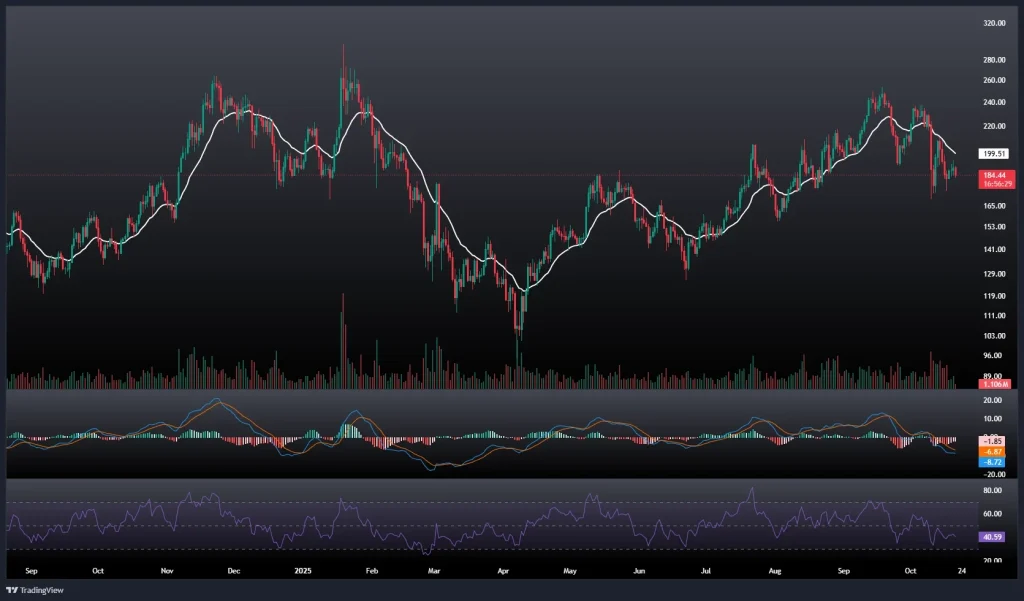Click the 80.00 level on RSI scale
The image size is (1024, 601).
(x=994, y=491)
